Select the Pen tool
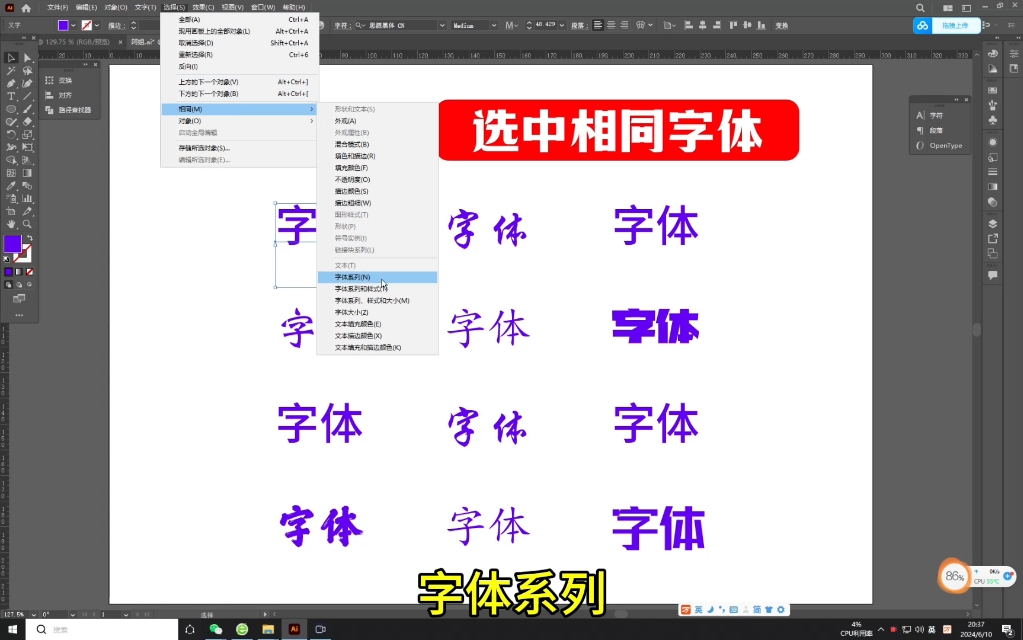 pyautogui.click(x=11, y=84)
